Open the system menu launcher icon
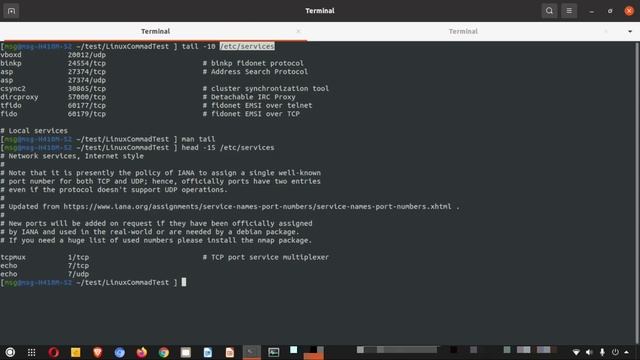 pos(10,352)
